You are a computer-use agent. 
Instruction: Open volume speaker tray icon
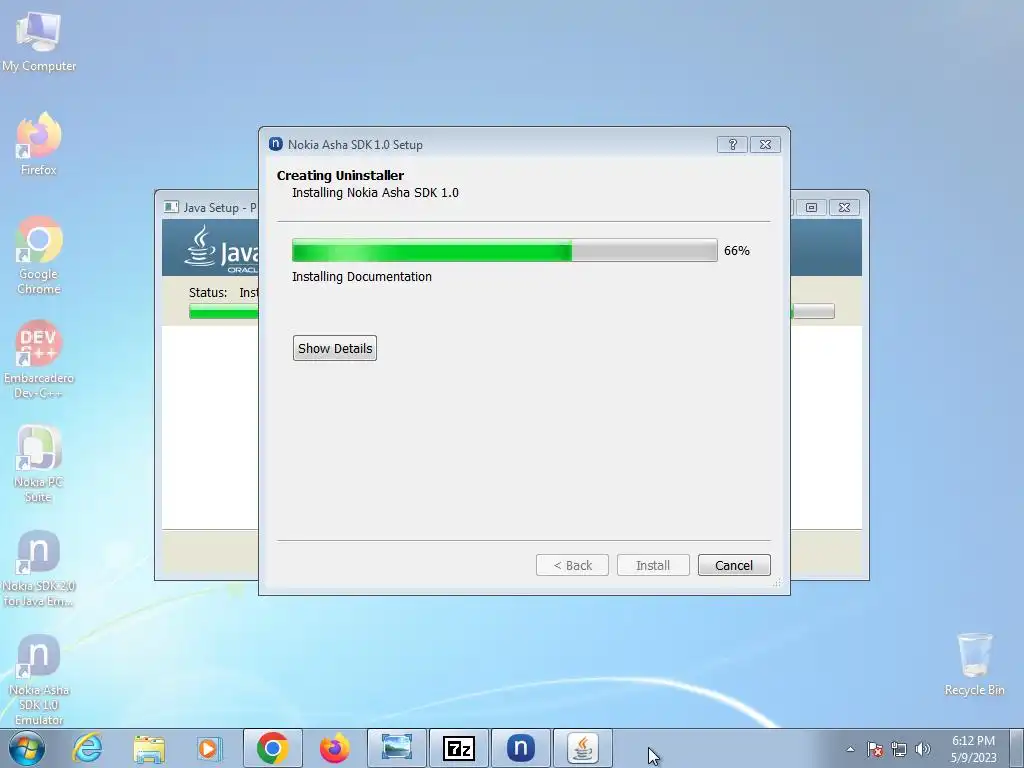(923, 749)
